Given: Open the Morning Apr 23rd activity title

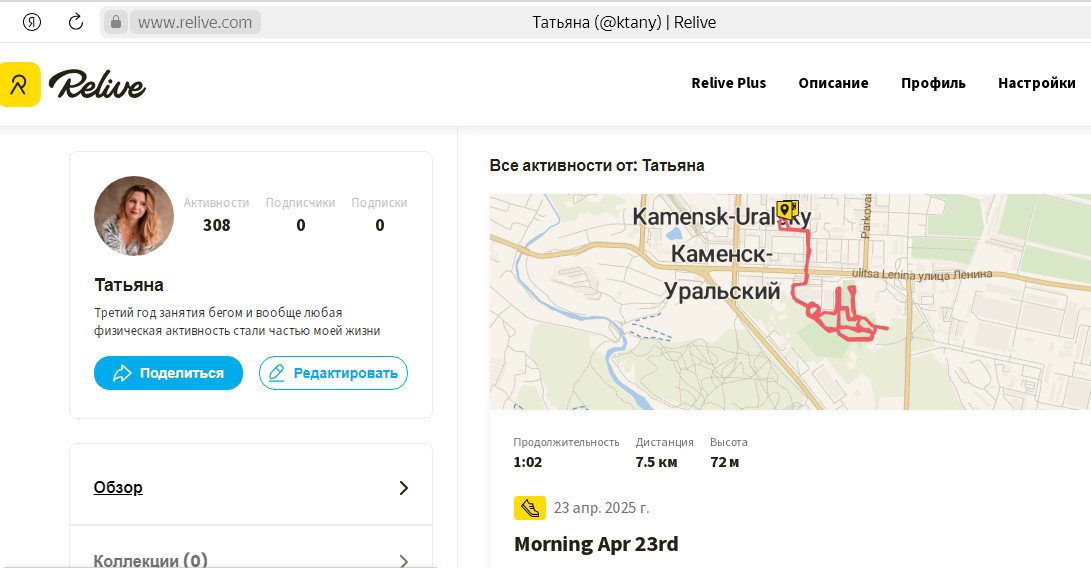Looking at the screenshot, I should [x=596, y=544].
